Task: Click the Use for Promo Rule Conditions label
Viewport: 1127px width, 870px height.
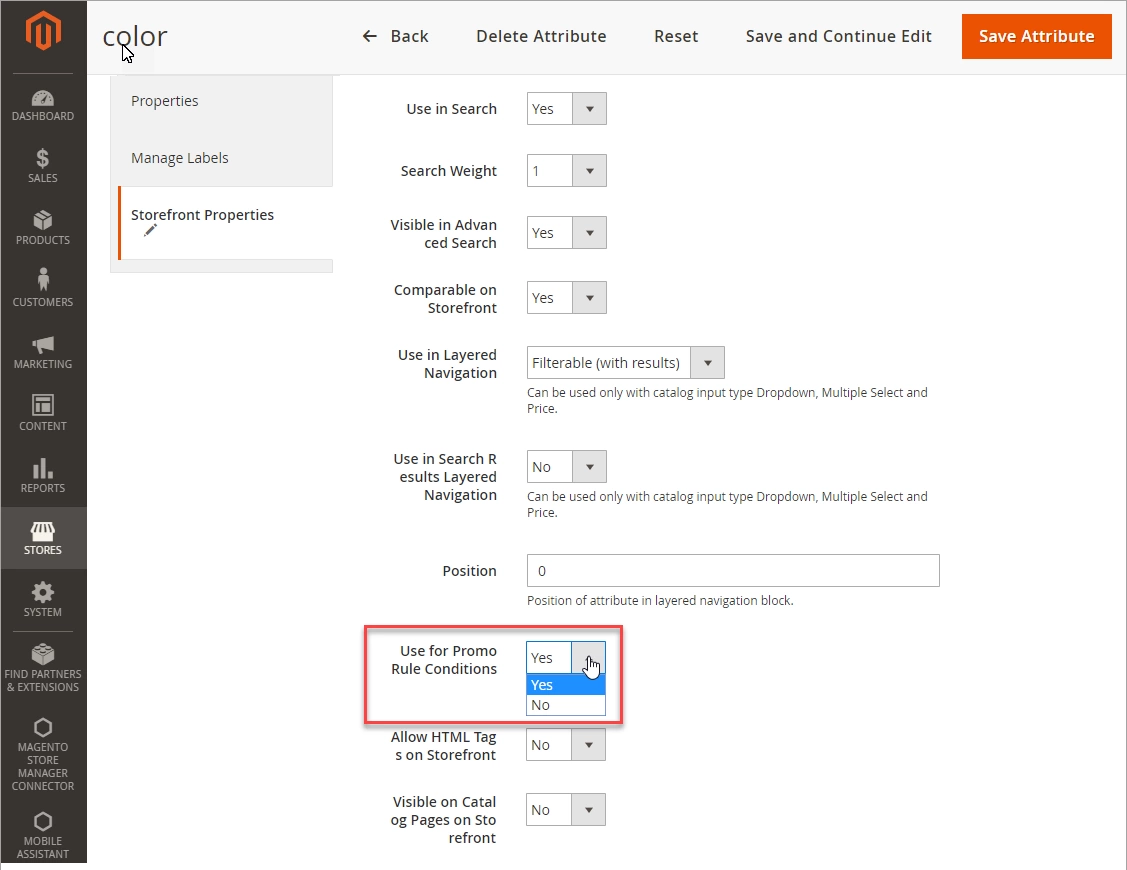Action: pyautogui.click(x=444, y=659)
